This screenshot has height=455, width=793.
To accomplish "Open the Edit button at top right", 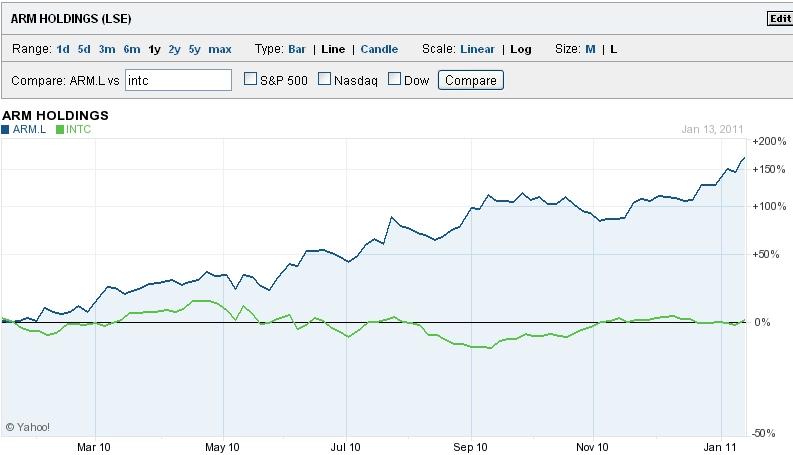I will coord(780,19).
